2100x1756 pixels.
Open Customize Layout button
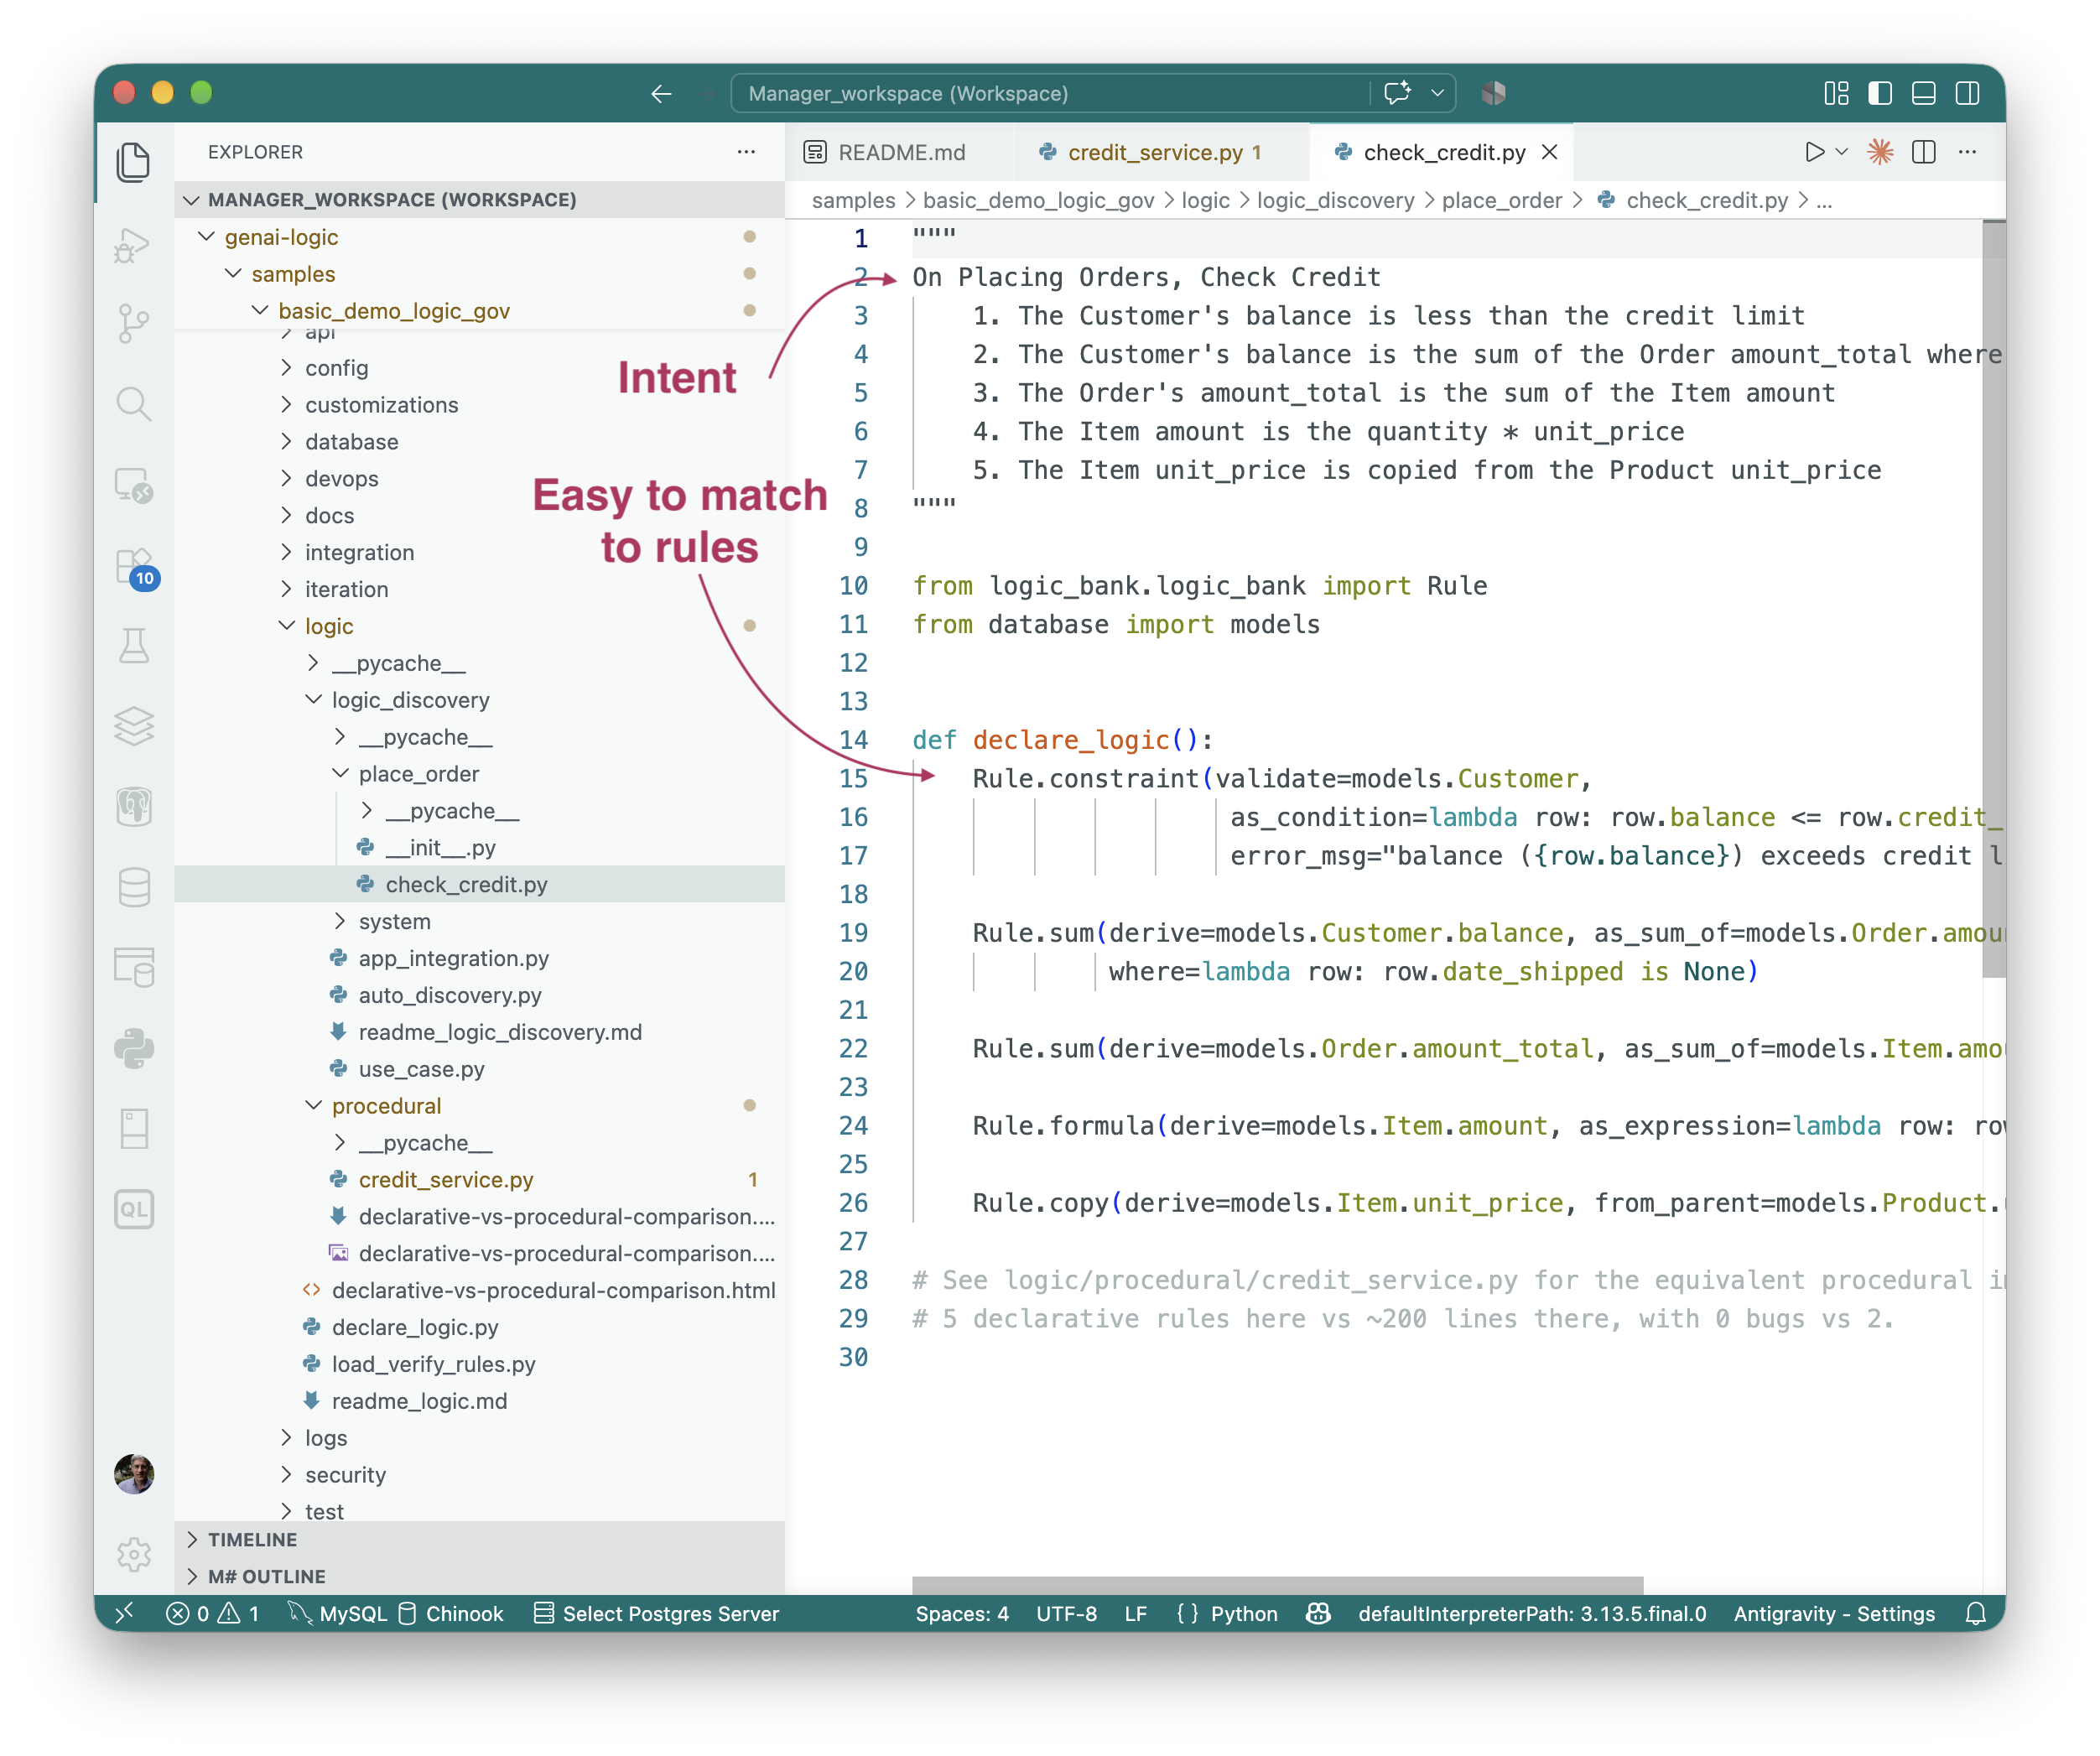pos(1836,93)
